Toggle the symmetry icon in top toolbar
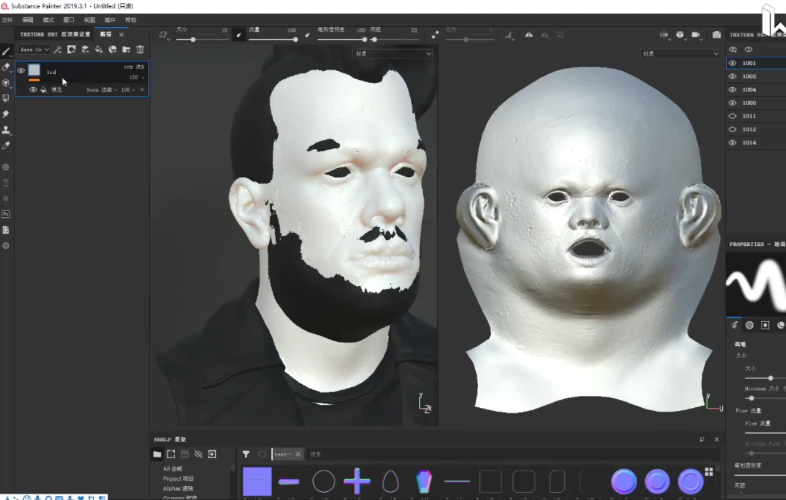786x500 pixels. coord(529,35)
